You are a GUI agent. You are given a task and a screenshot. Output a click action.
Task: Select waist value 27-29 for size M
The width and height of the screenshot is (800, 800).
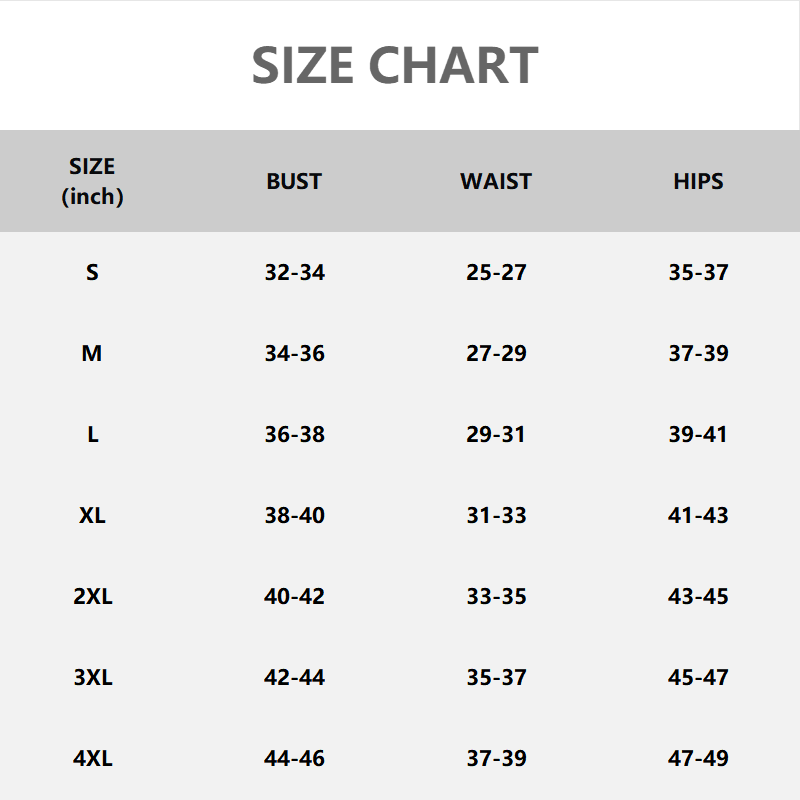pyautogui.click(x=496, y=353)
